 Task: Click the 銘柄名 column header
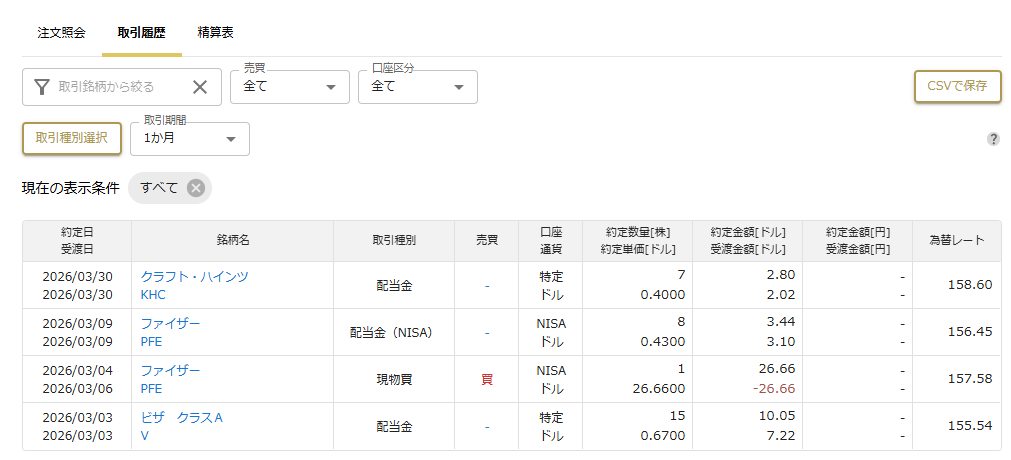(232, 241)
